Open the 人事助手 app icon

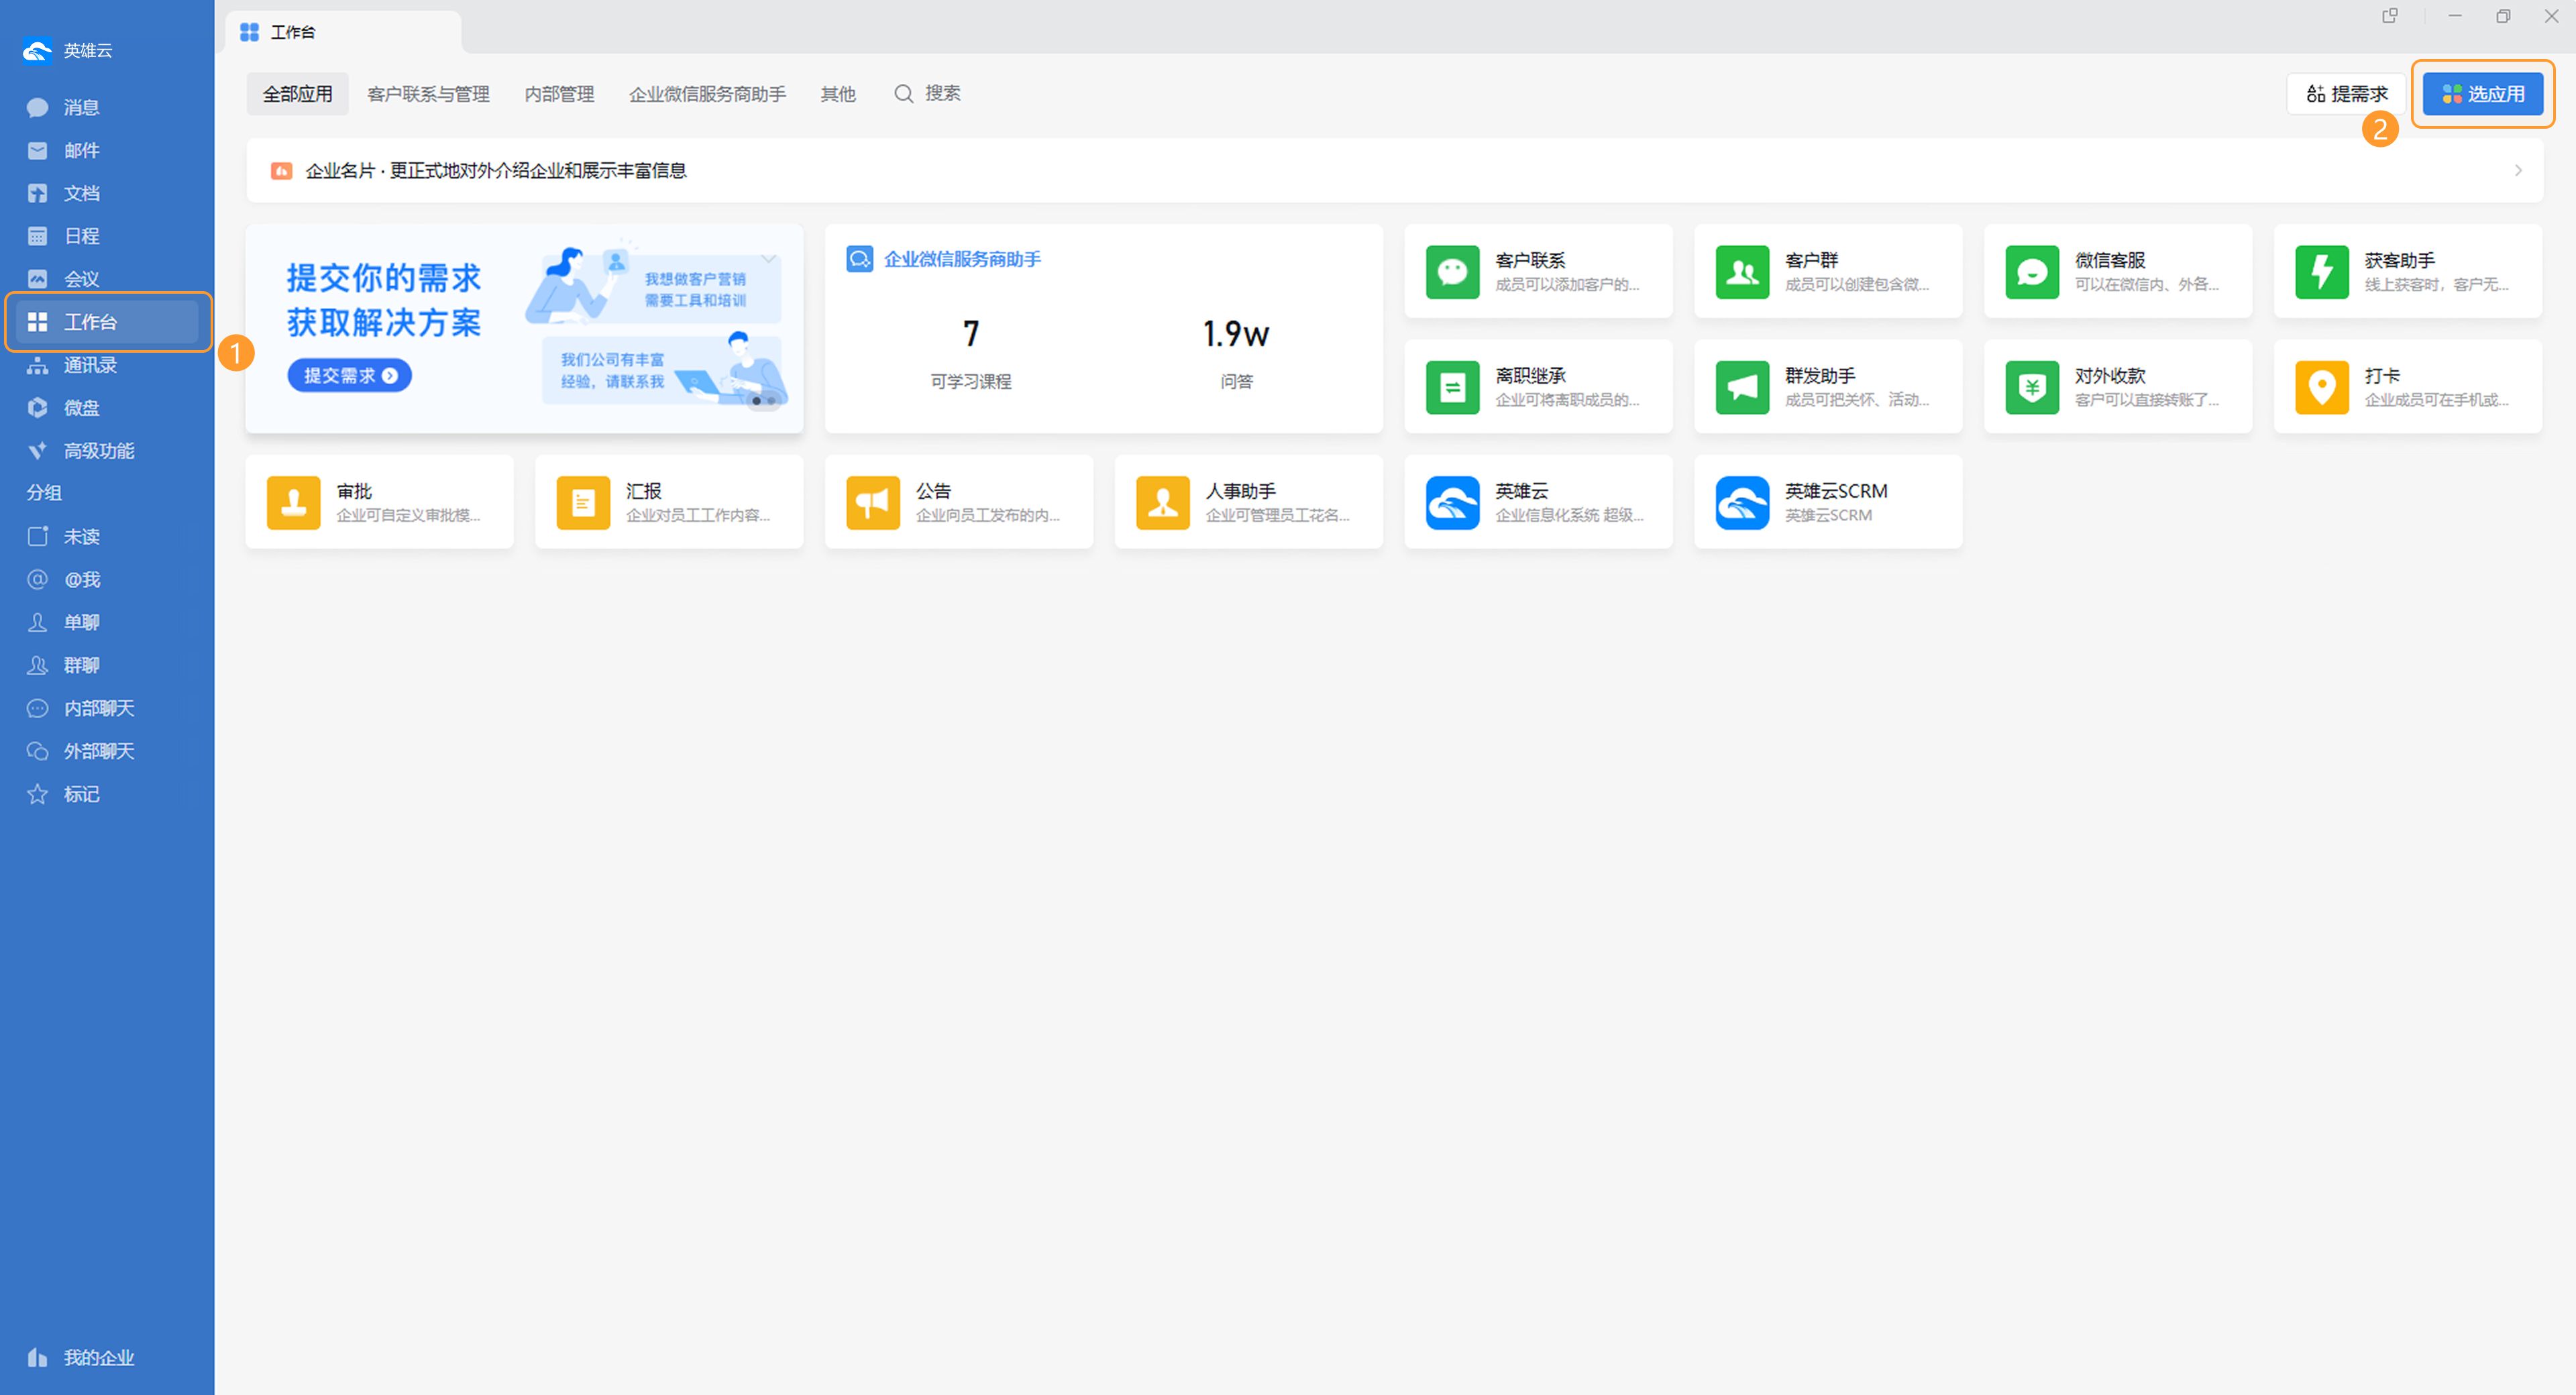point(1162,502)
